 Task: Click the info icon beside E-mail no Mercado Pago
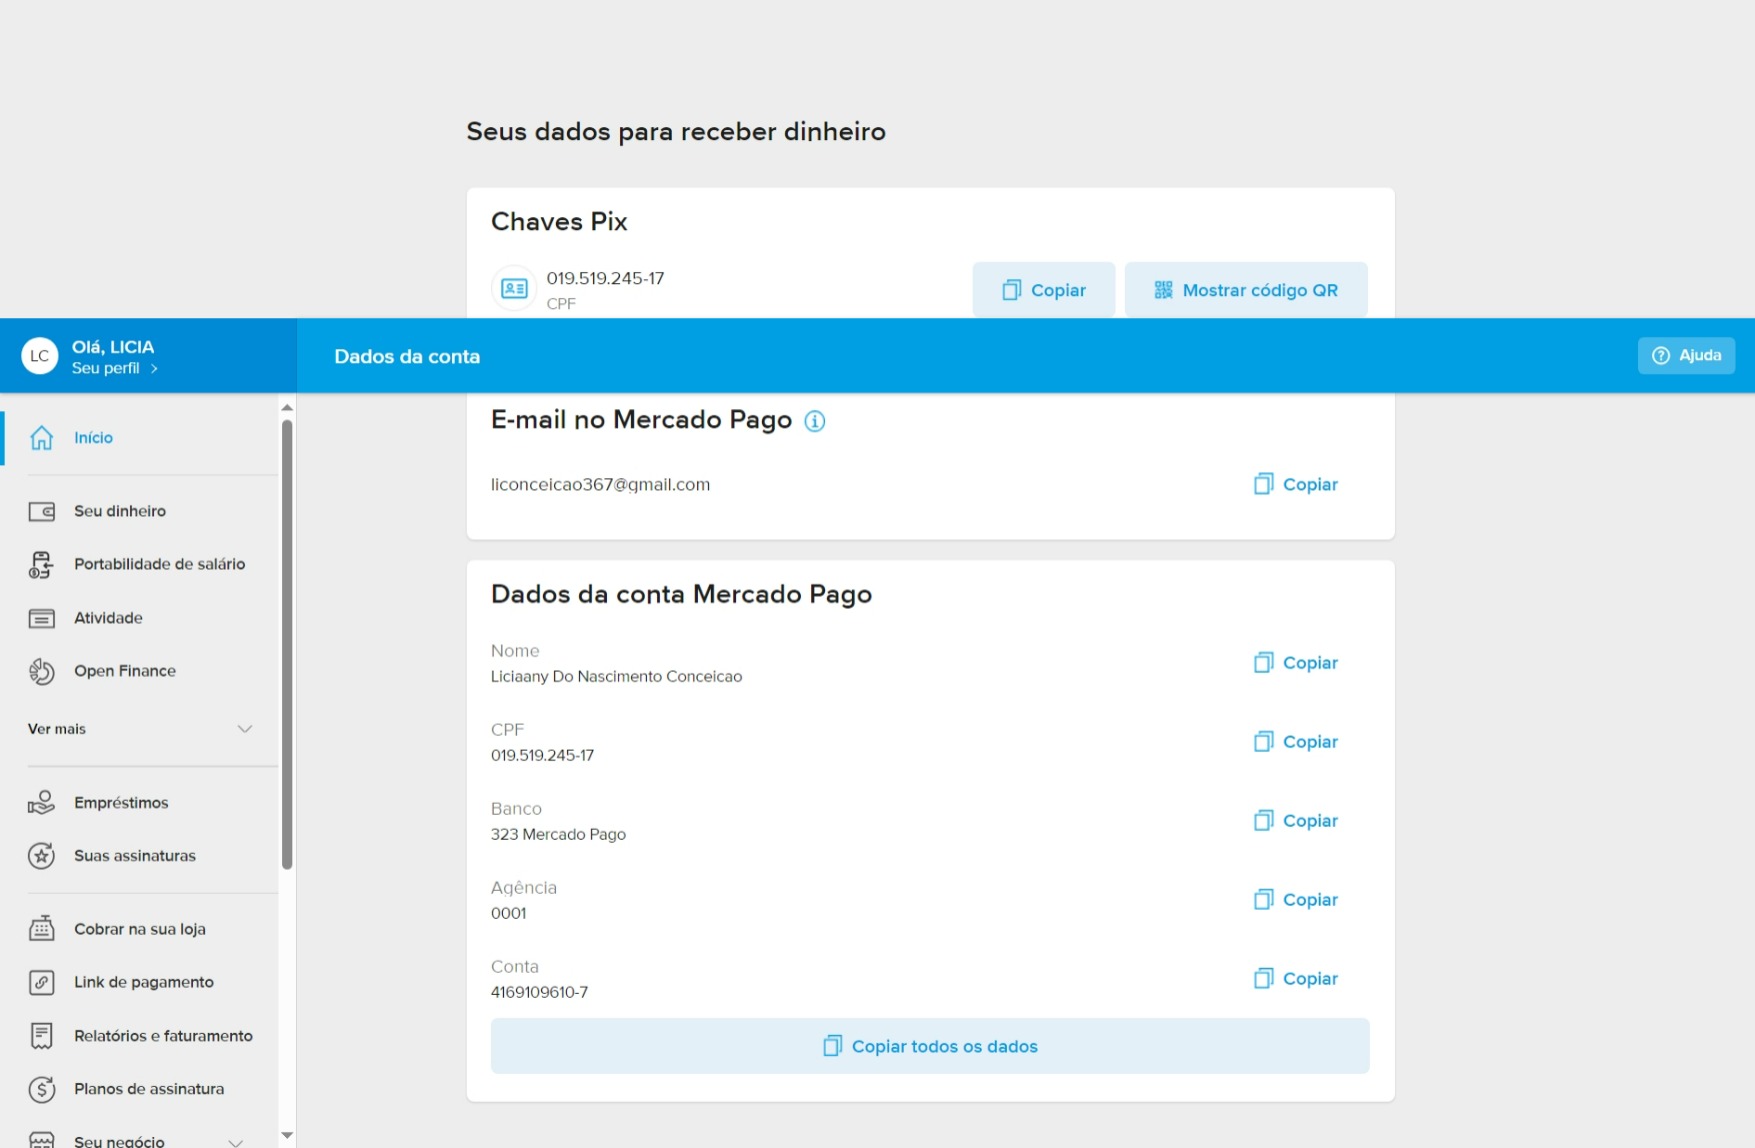click(x=815, y=421)
